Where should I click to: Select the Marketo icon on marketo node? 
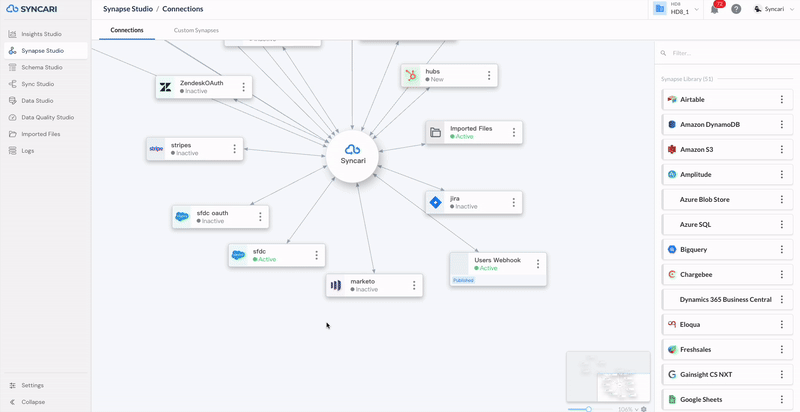pyautogui.click(x=336, y=285)
